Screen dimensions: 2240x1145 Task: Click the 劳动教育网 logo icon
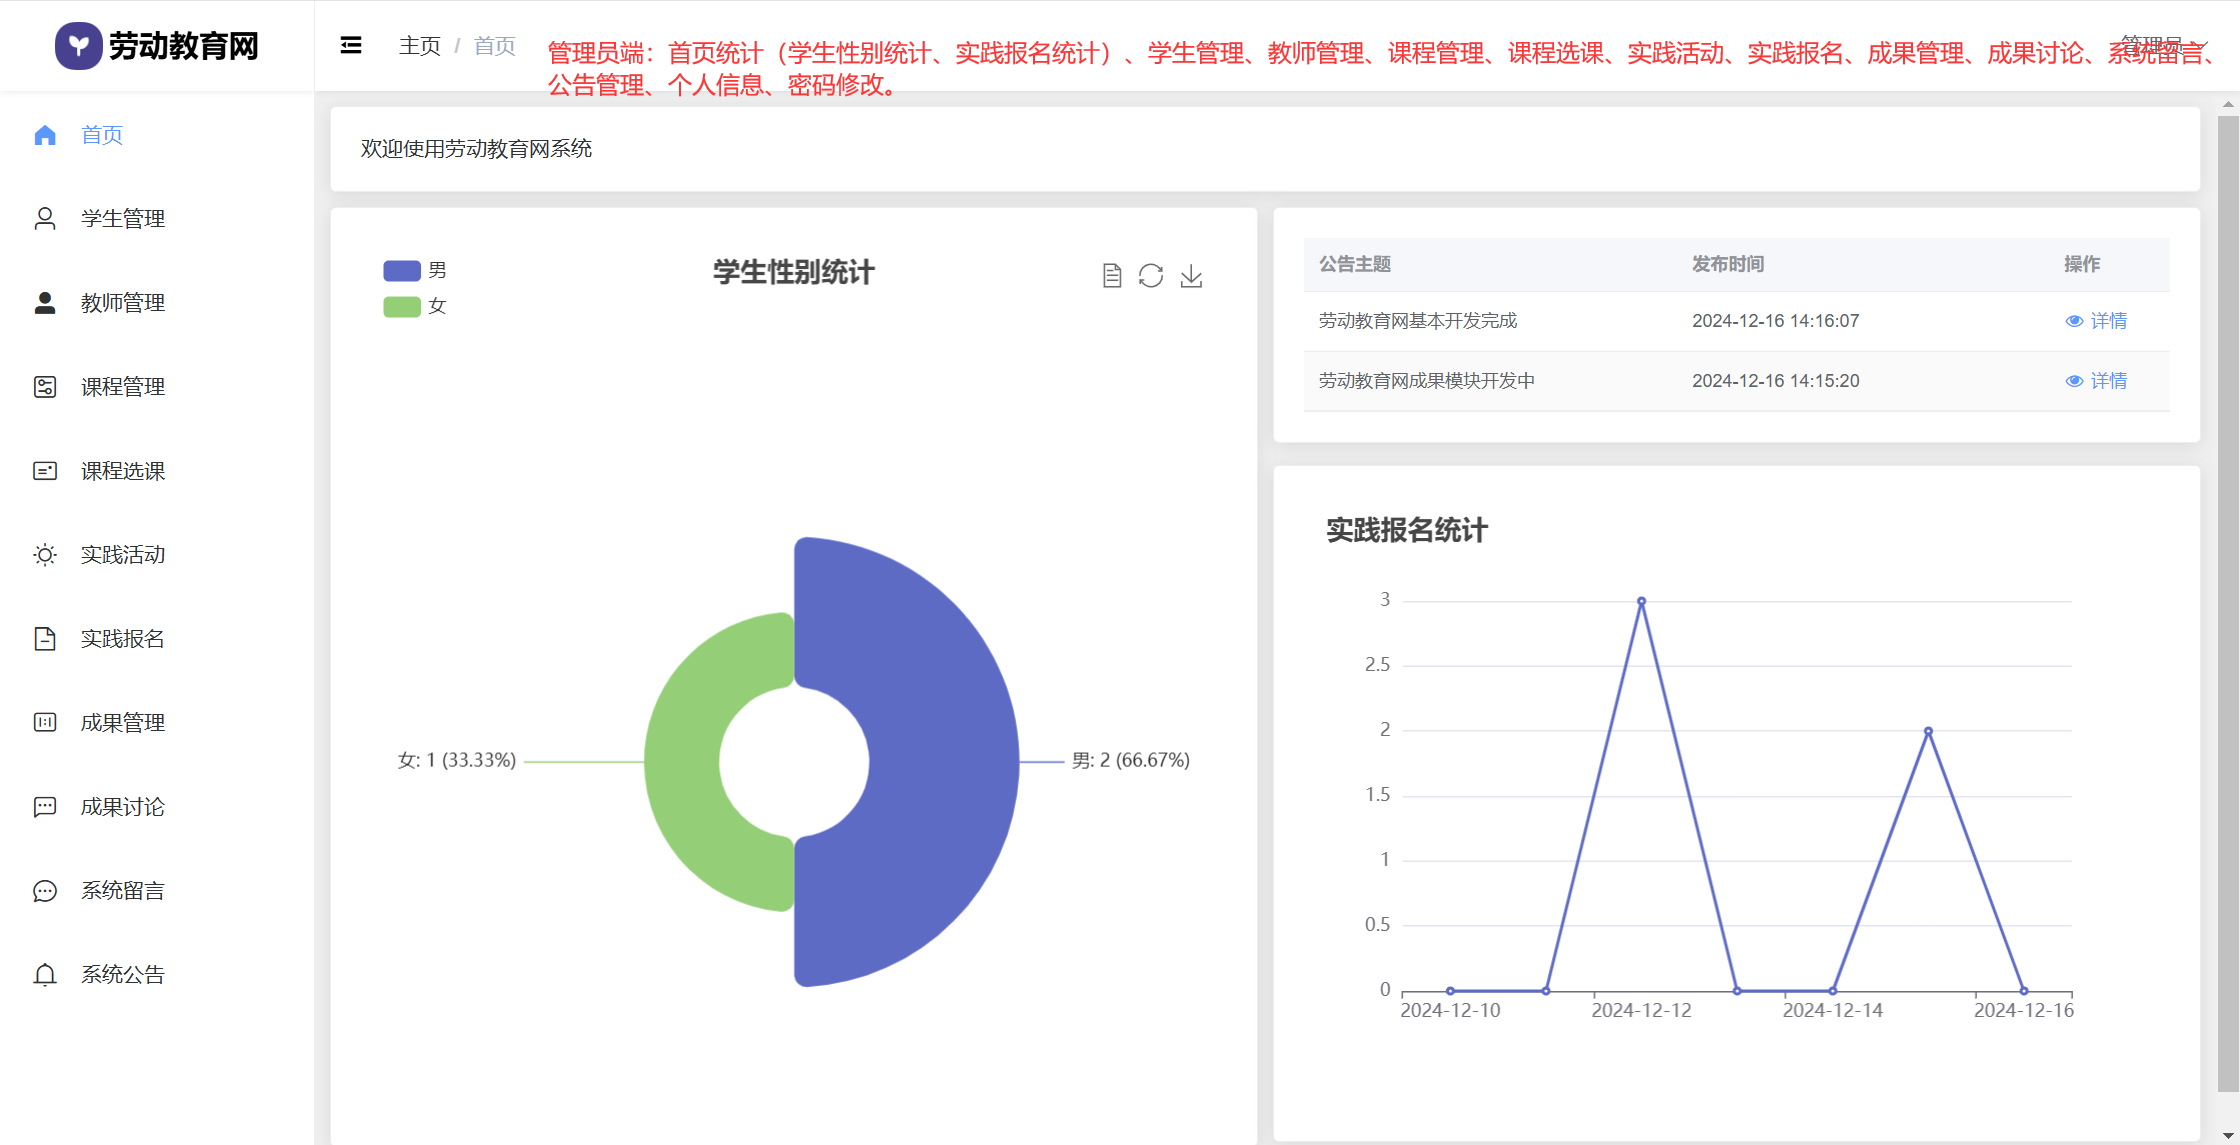pos(78,46)
